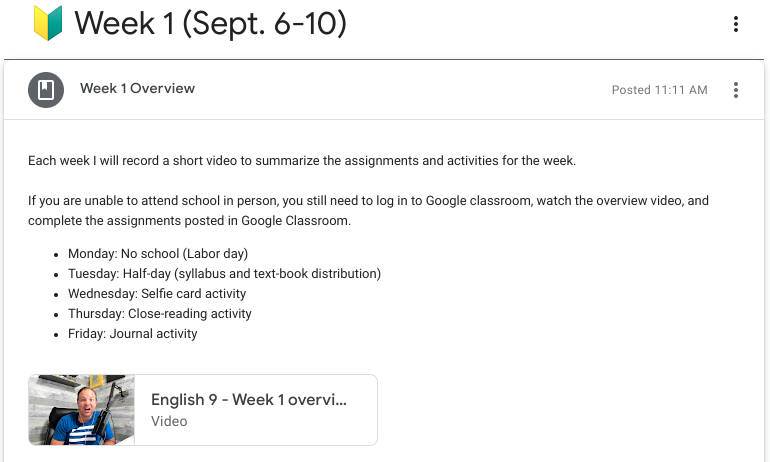Open the Week 1 (Sept. 6-10) topic options menu

pyautogui.click(x=735, y=24)
